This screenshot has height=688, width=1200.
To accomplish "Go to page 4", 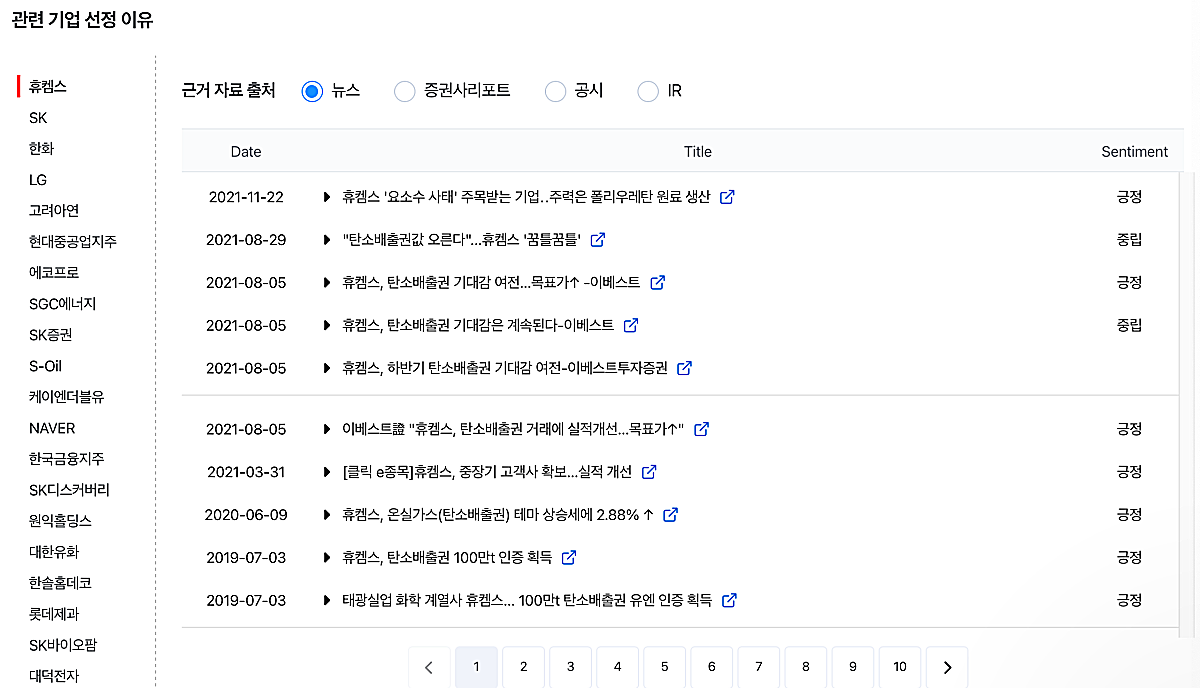I will 617,667.
